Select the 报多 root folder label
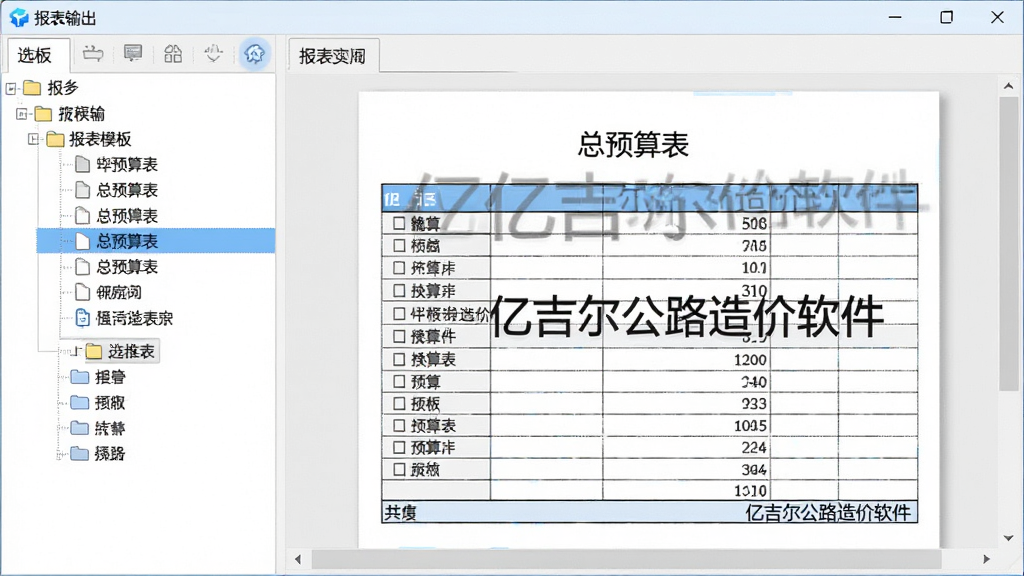This screenshot has height=576, width=1024. pos(63,88)
